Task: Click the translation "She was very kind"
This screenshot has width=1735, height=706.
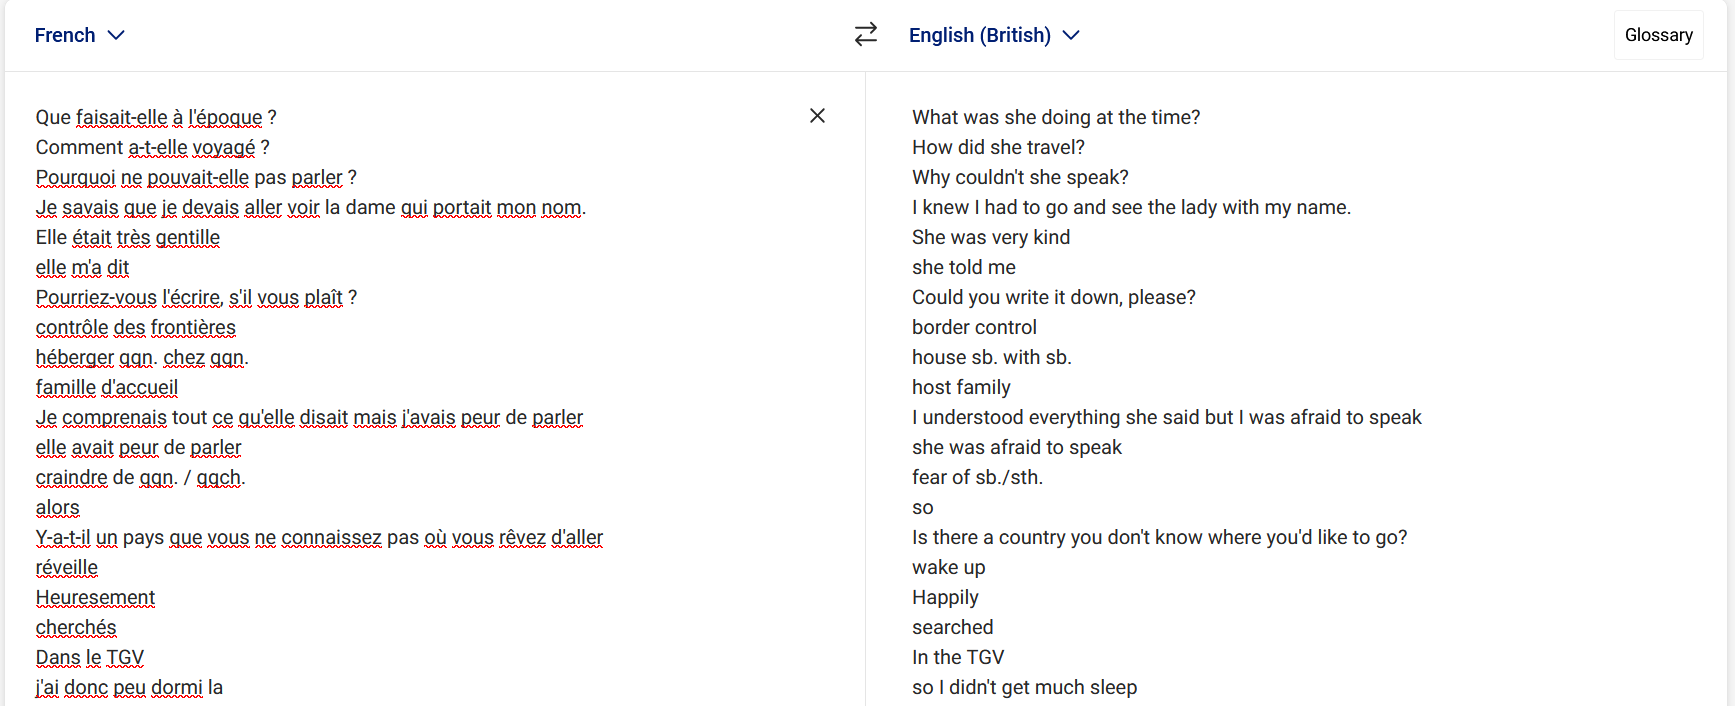Action: click(x=990, y=238)
